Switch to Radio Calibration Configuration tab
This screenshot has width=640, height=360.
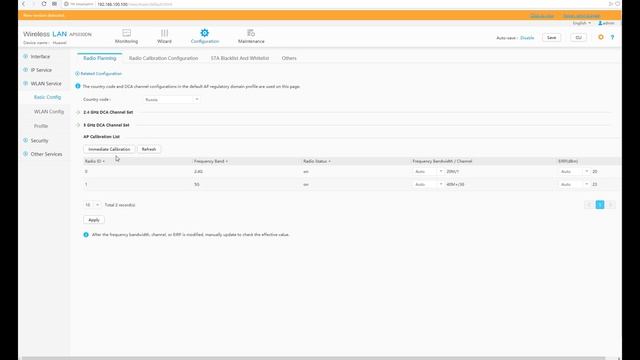click(163, 58)
